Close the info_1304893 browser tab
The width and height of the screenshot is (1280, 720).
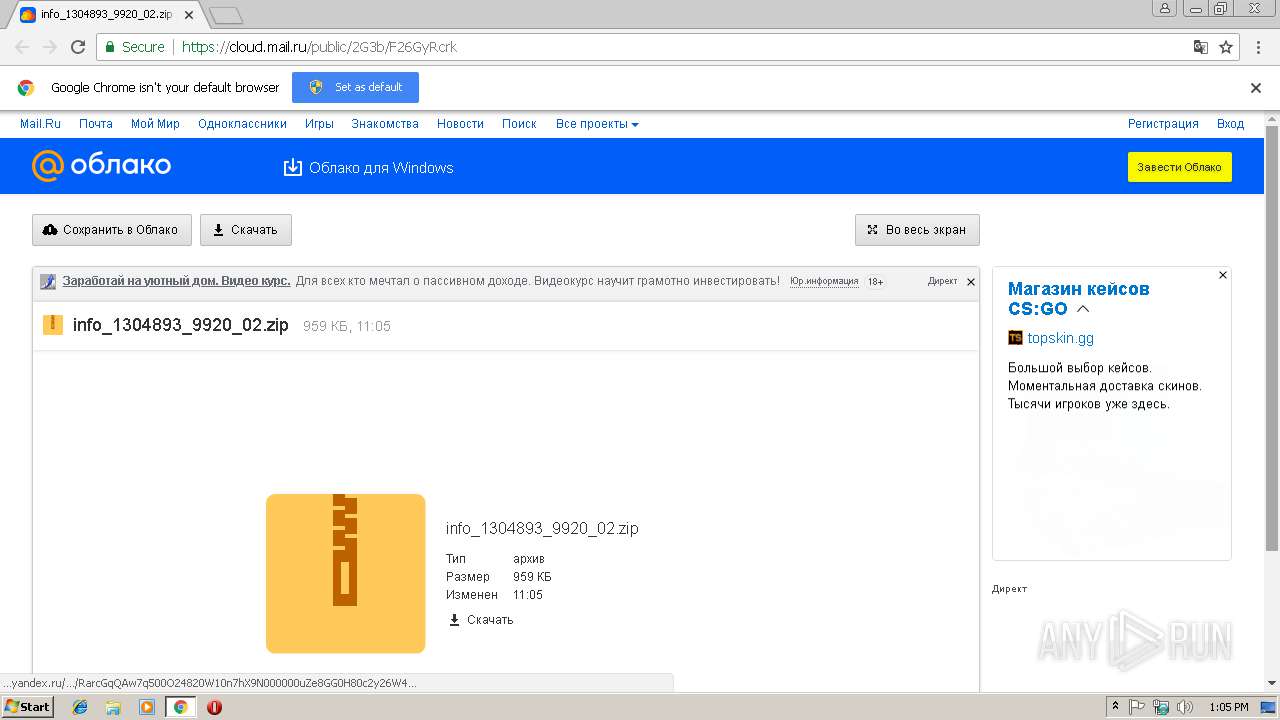pos(189,15)
